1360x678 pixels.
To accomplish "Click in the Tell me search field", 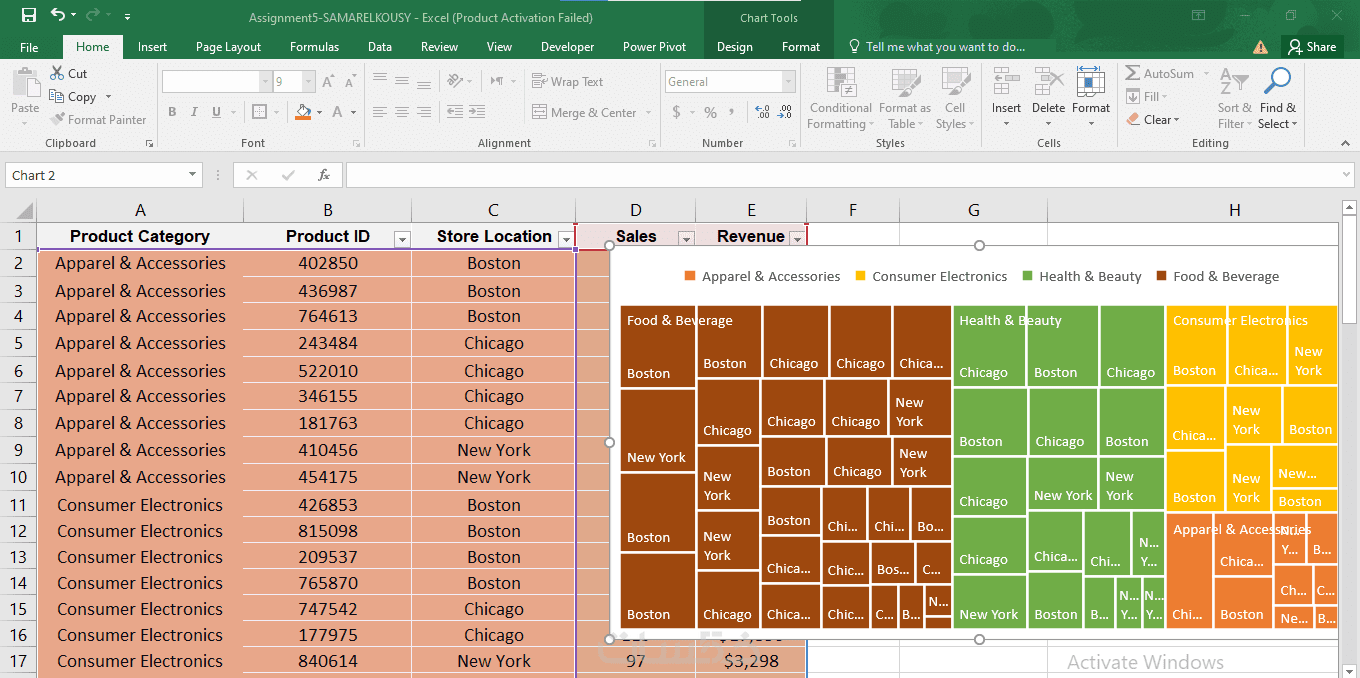I will (x=945, y=47).
